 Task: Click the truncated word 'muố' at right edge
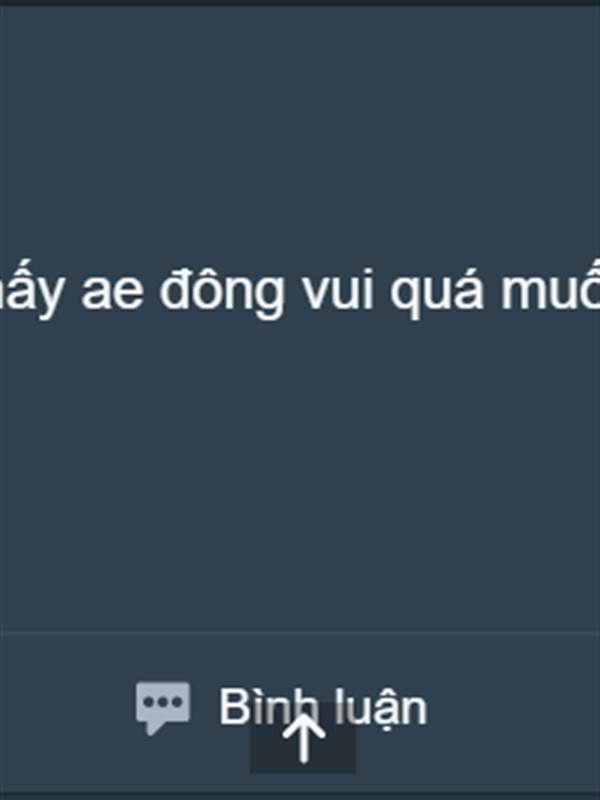tap(550, 291)
